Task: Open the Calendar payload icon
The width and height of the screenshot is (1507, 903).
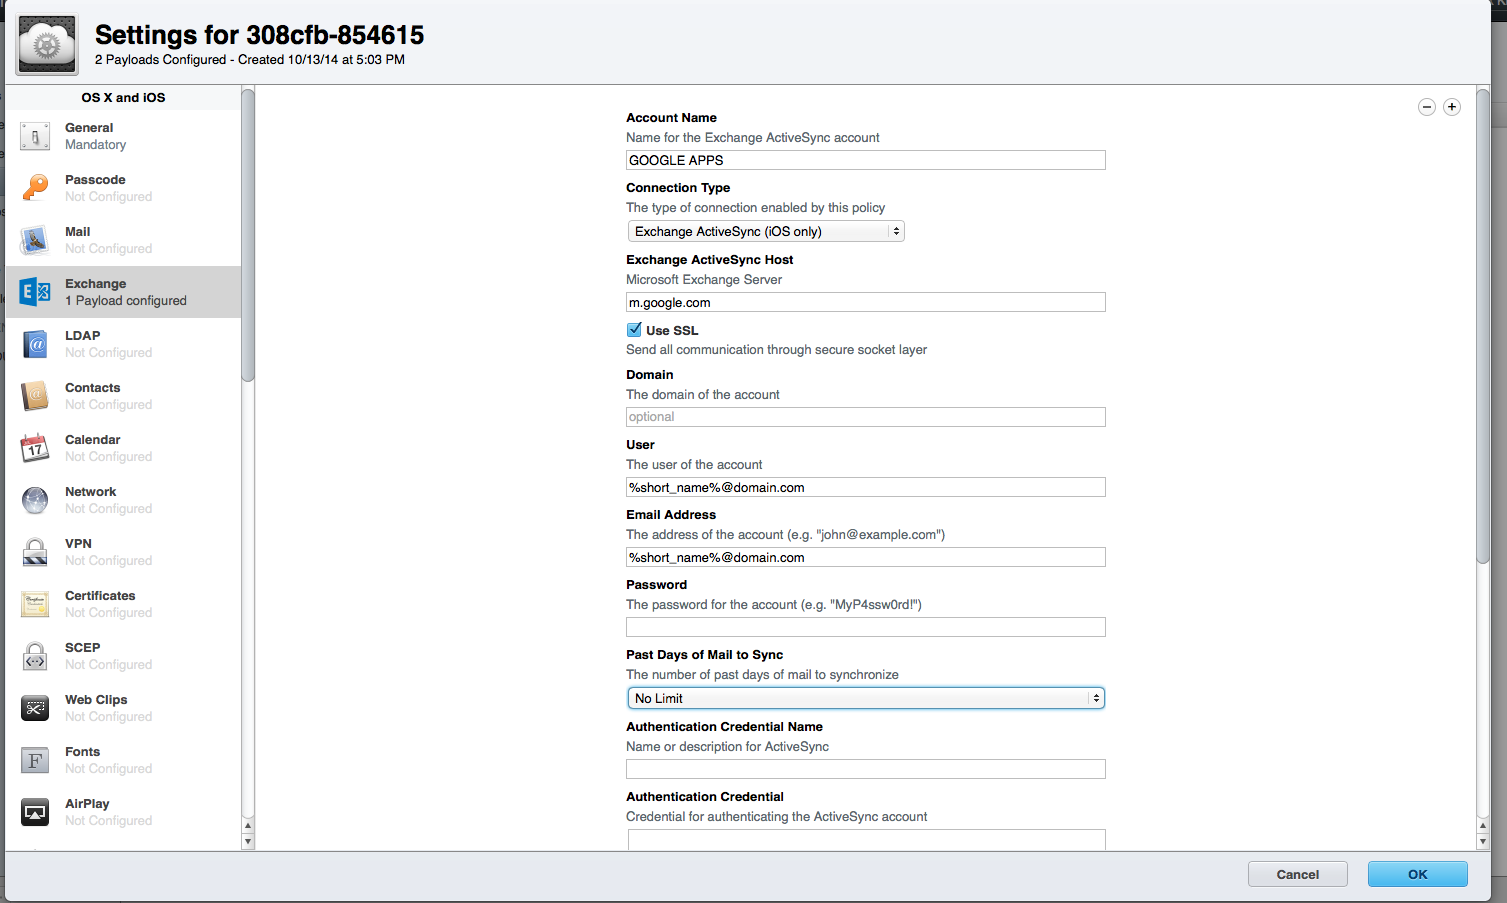Action: coord(36,448)
